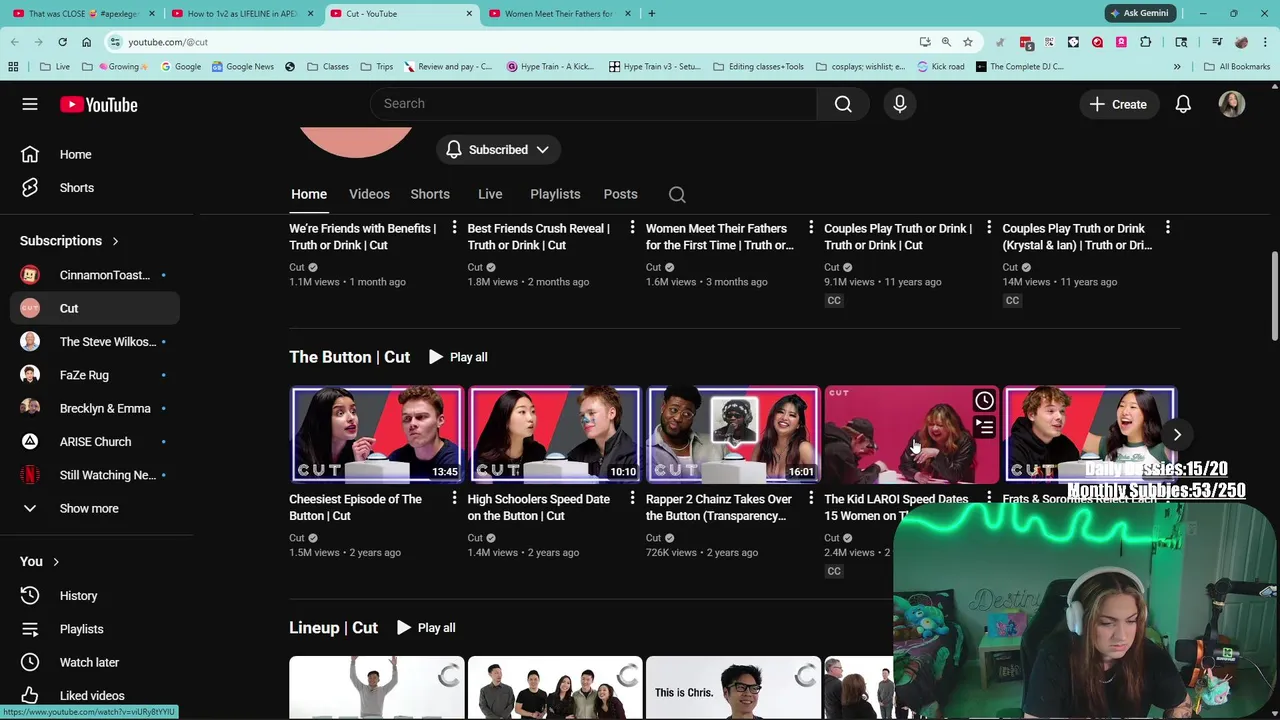Start voice search with the microphone icon

pyautogui.click(x=899, y=104)
